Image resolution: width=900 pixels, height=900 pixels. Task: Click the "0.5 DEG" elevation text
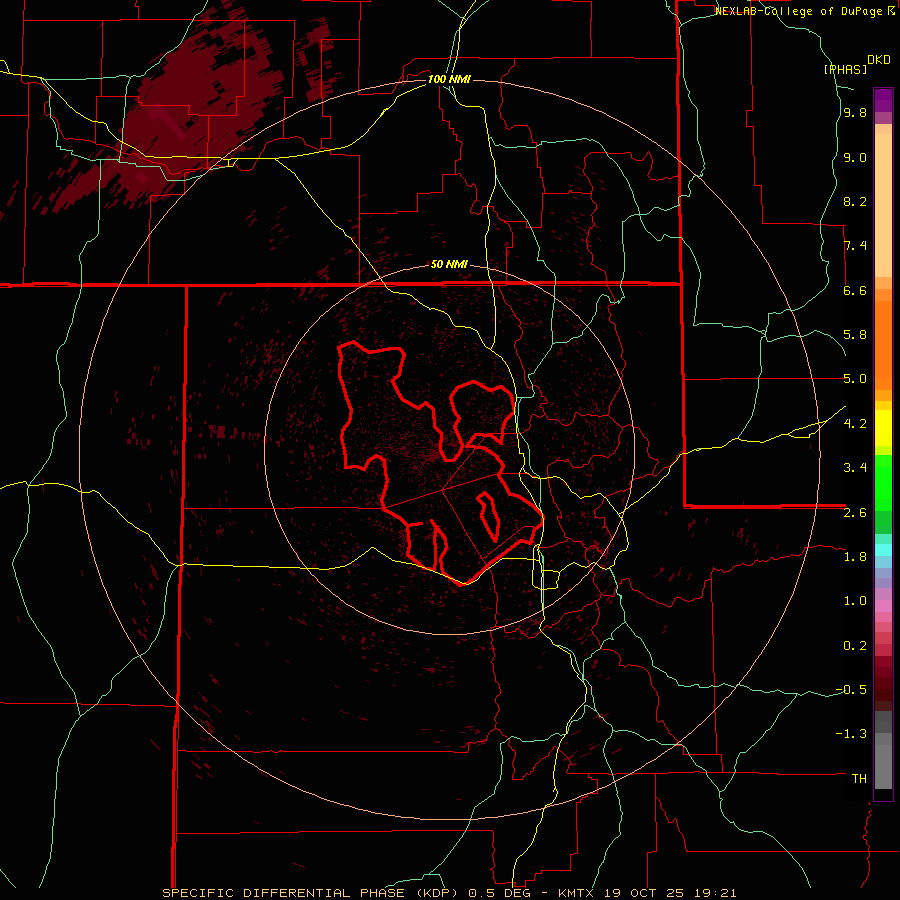click(x=498, y=893)
